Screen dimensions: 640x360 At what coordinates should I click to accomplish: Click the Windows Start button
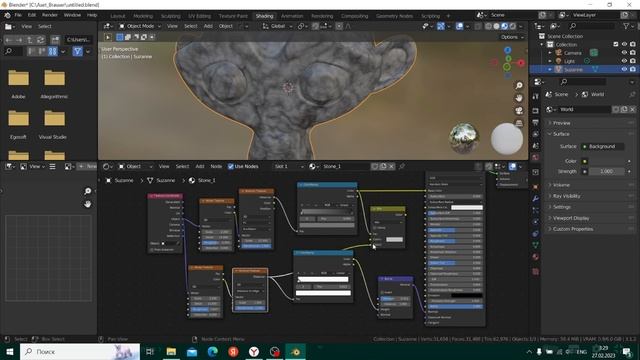point(9,351)
